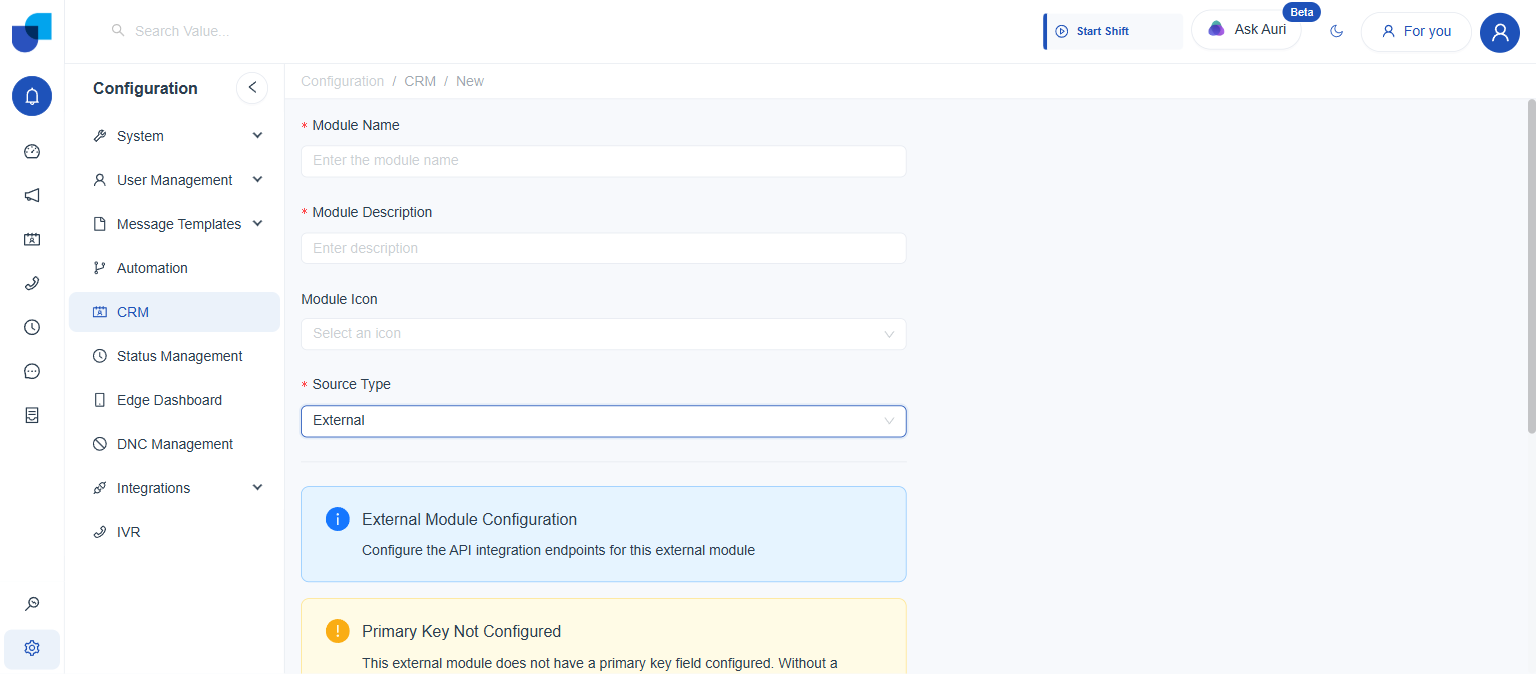Image resolution: width=1536 pixels, height=674 pixels.
Task: Open chat bubble icon in left rail
Action: [32, 372]
